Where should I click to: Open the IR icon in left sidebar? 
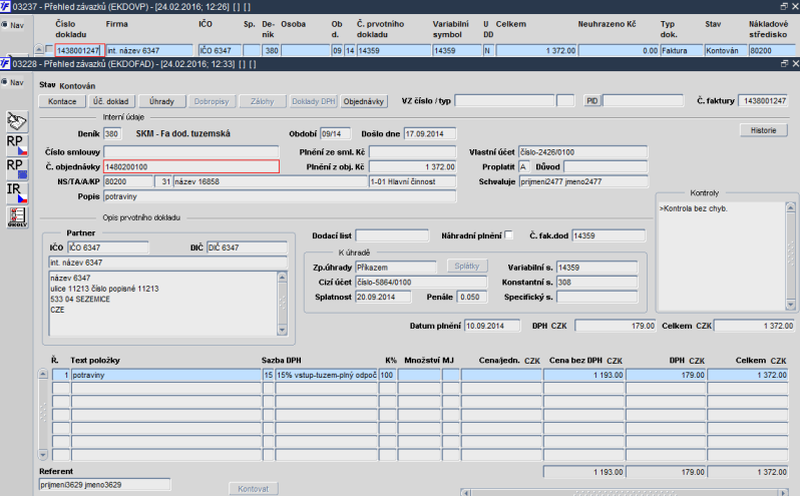pyautogui.click(x=17, y=193)
